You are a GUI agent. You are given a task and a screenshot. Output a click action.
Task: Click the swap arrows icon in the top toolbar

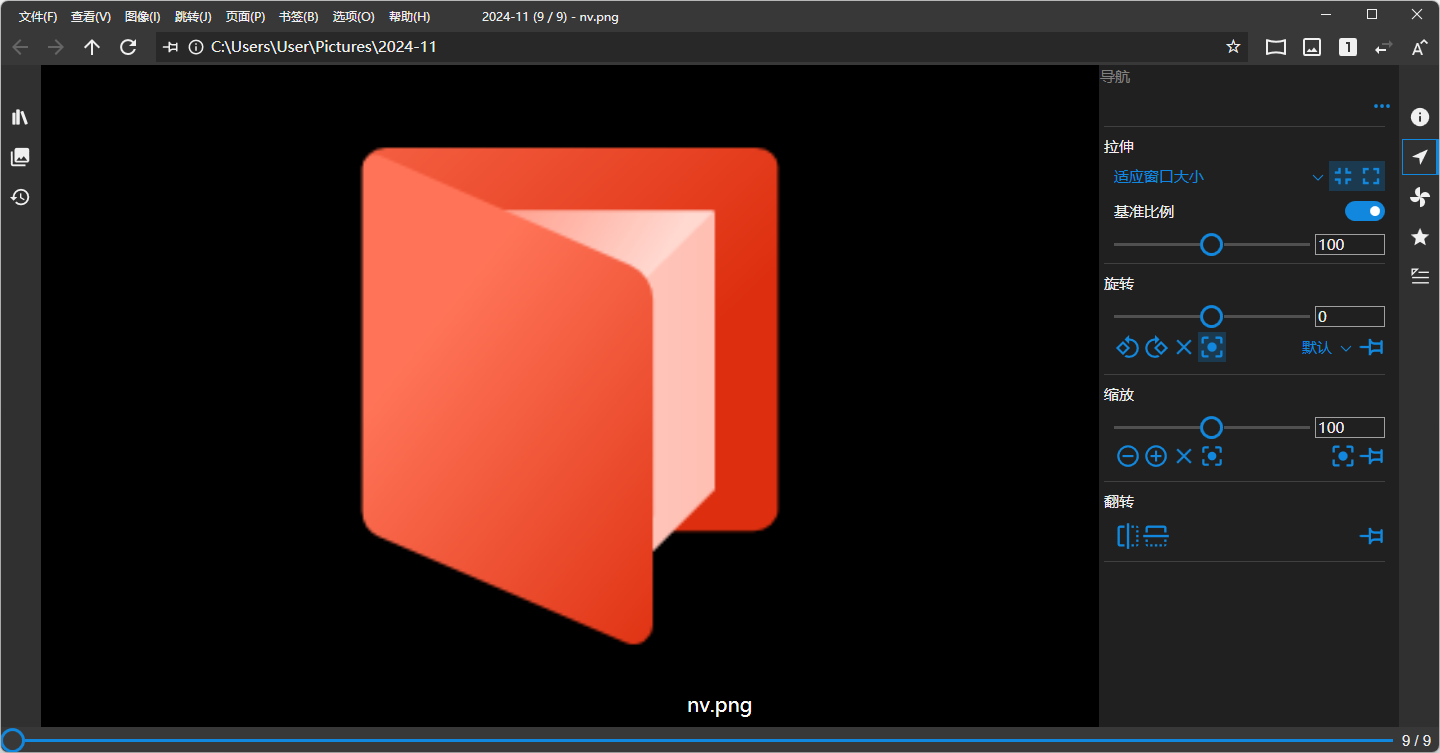tap(1384, 47)
